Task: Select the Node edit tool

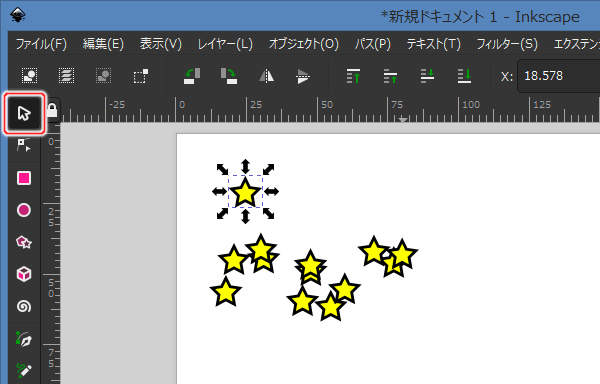Action: [24, 145]
